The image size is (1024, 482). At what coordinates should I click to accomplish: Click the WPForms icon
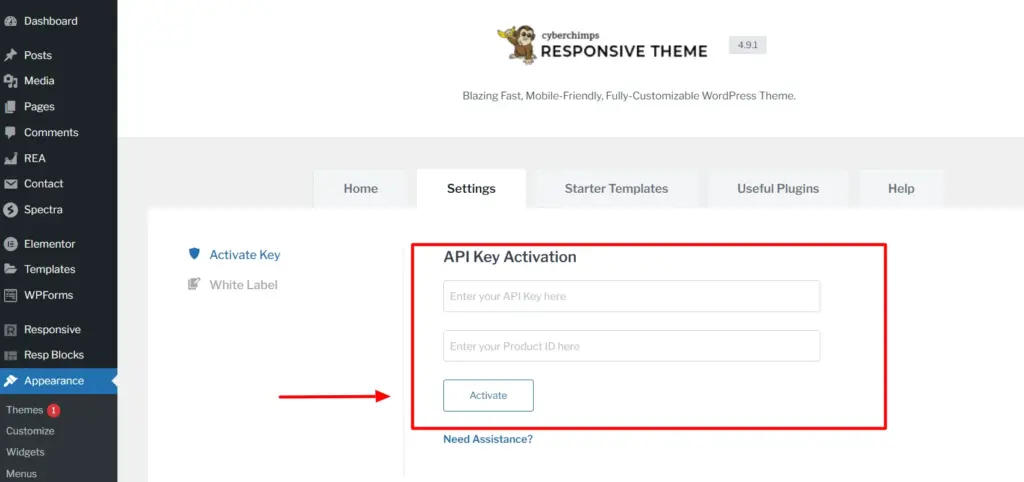click(x=10, y=295)
